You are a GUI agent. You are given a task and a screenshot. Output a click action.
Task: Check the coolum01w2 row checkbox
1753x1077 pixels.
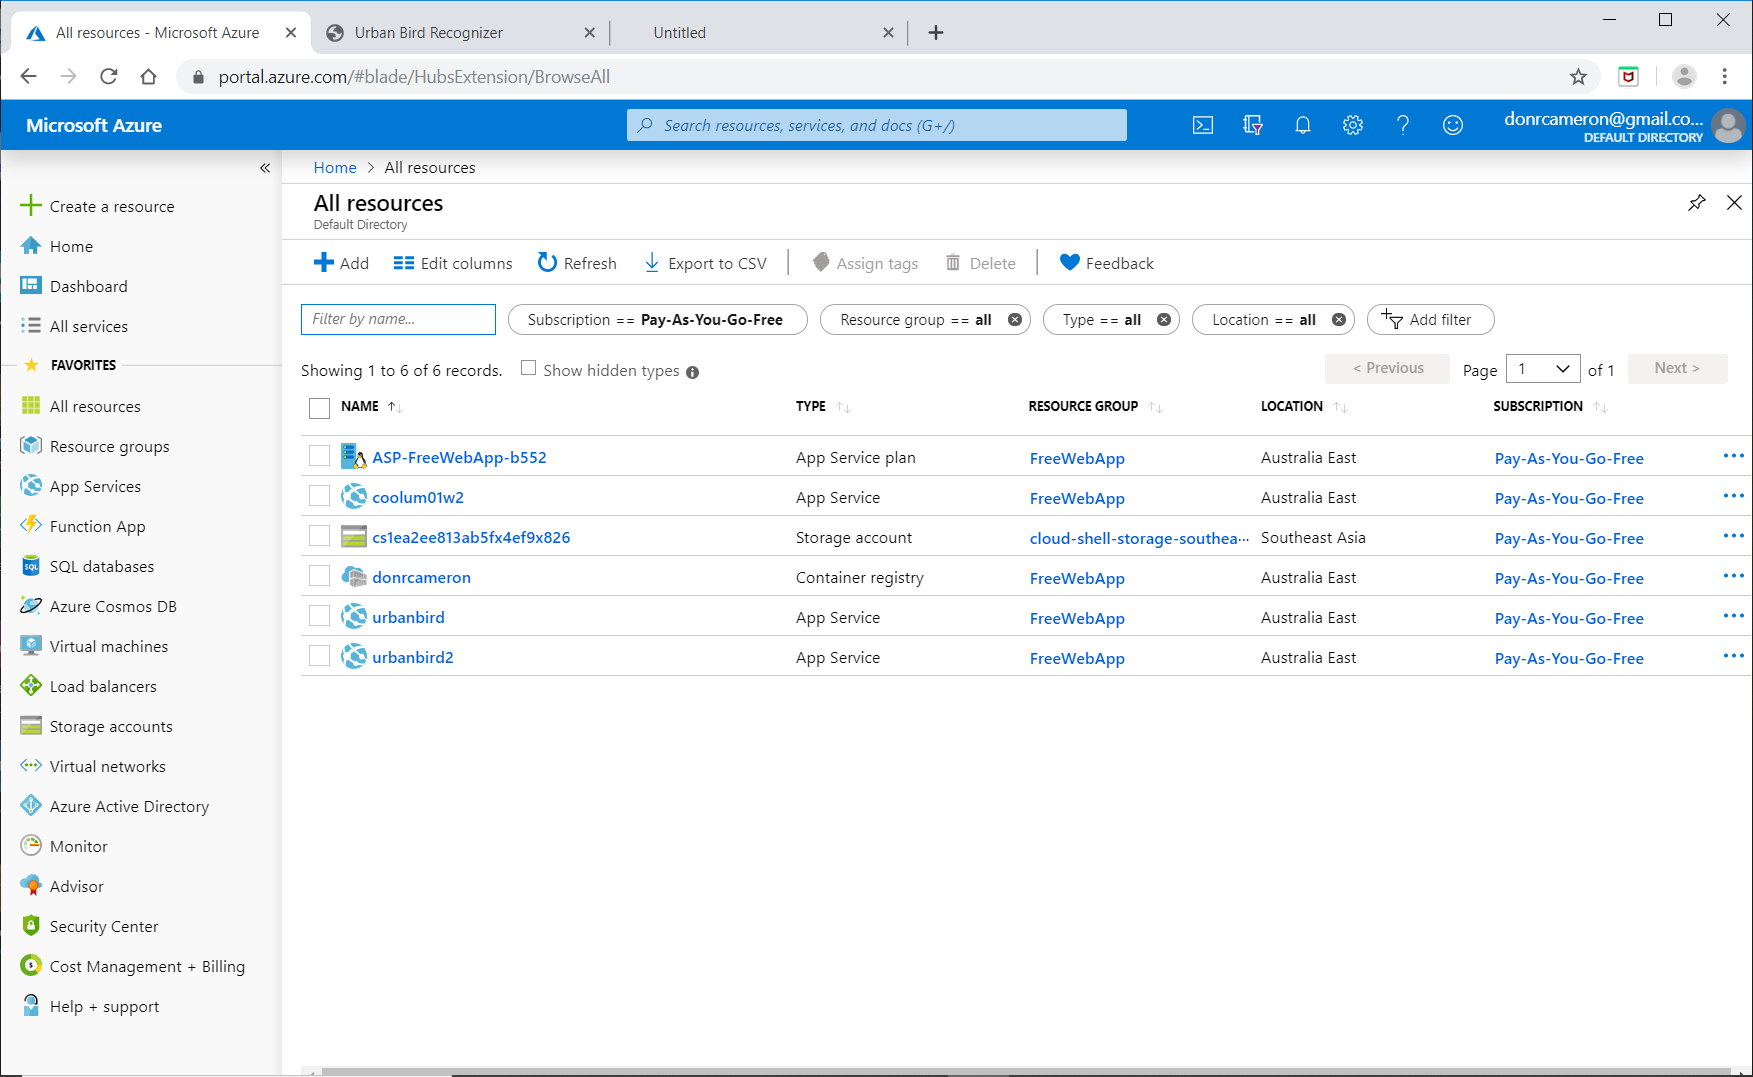[319, 496]
